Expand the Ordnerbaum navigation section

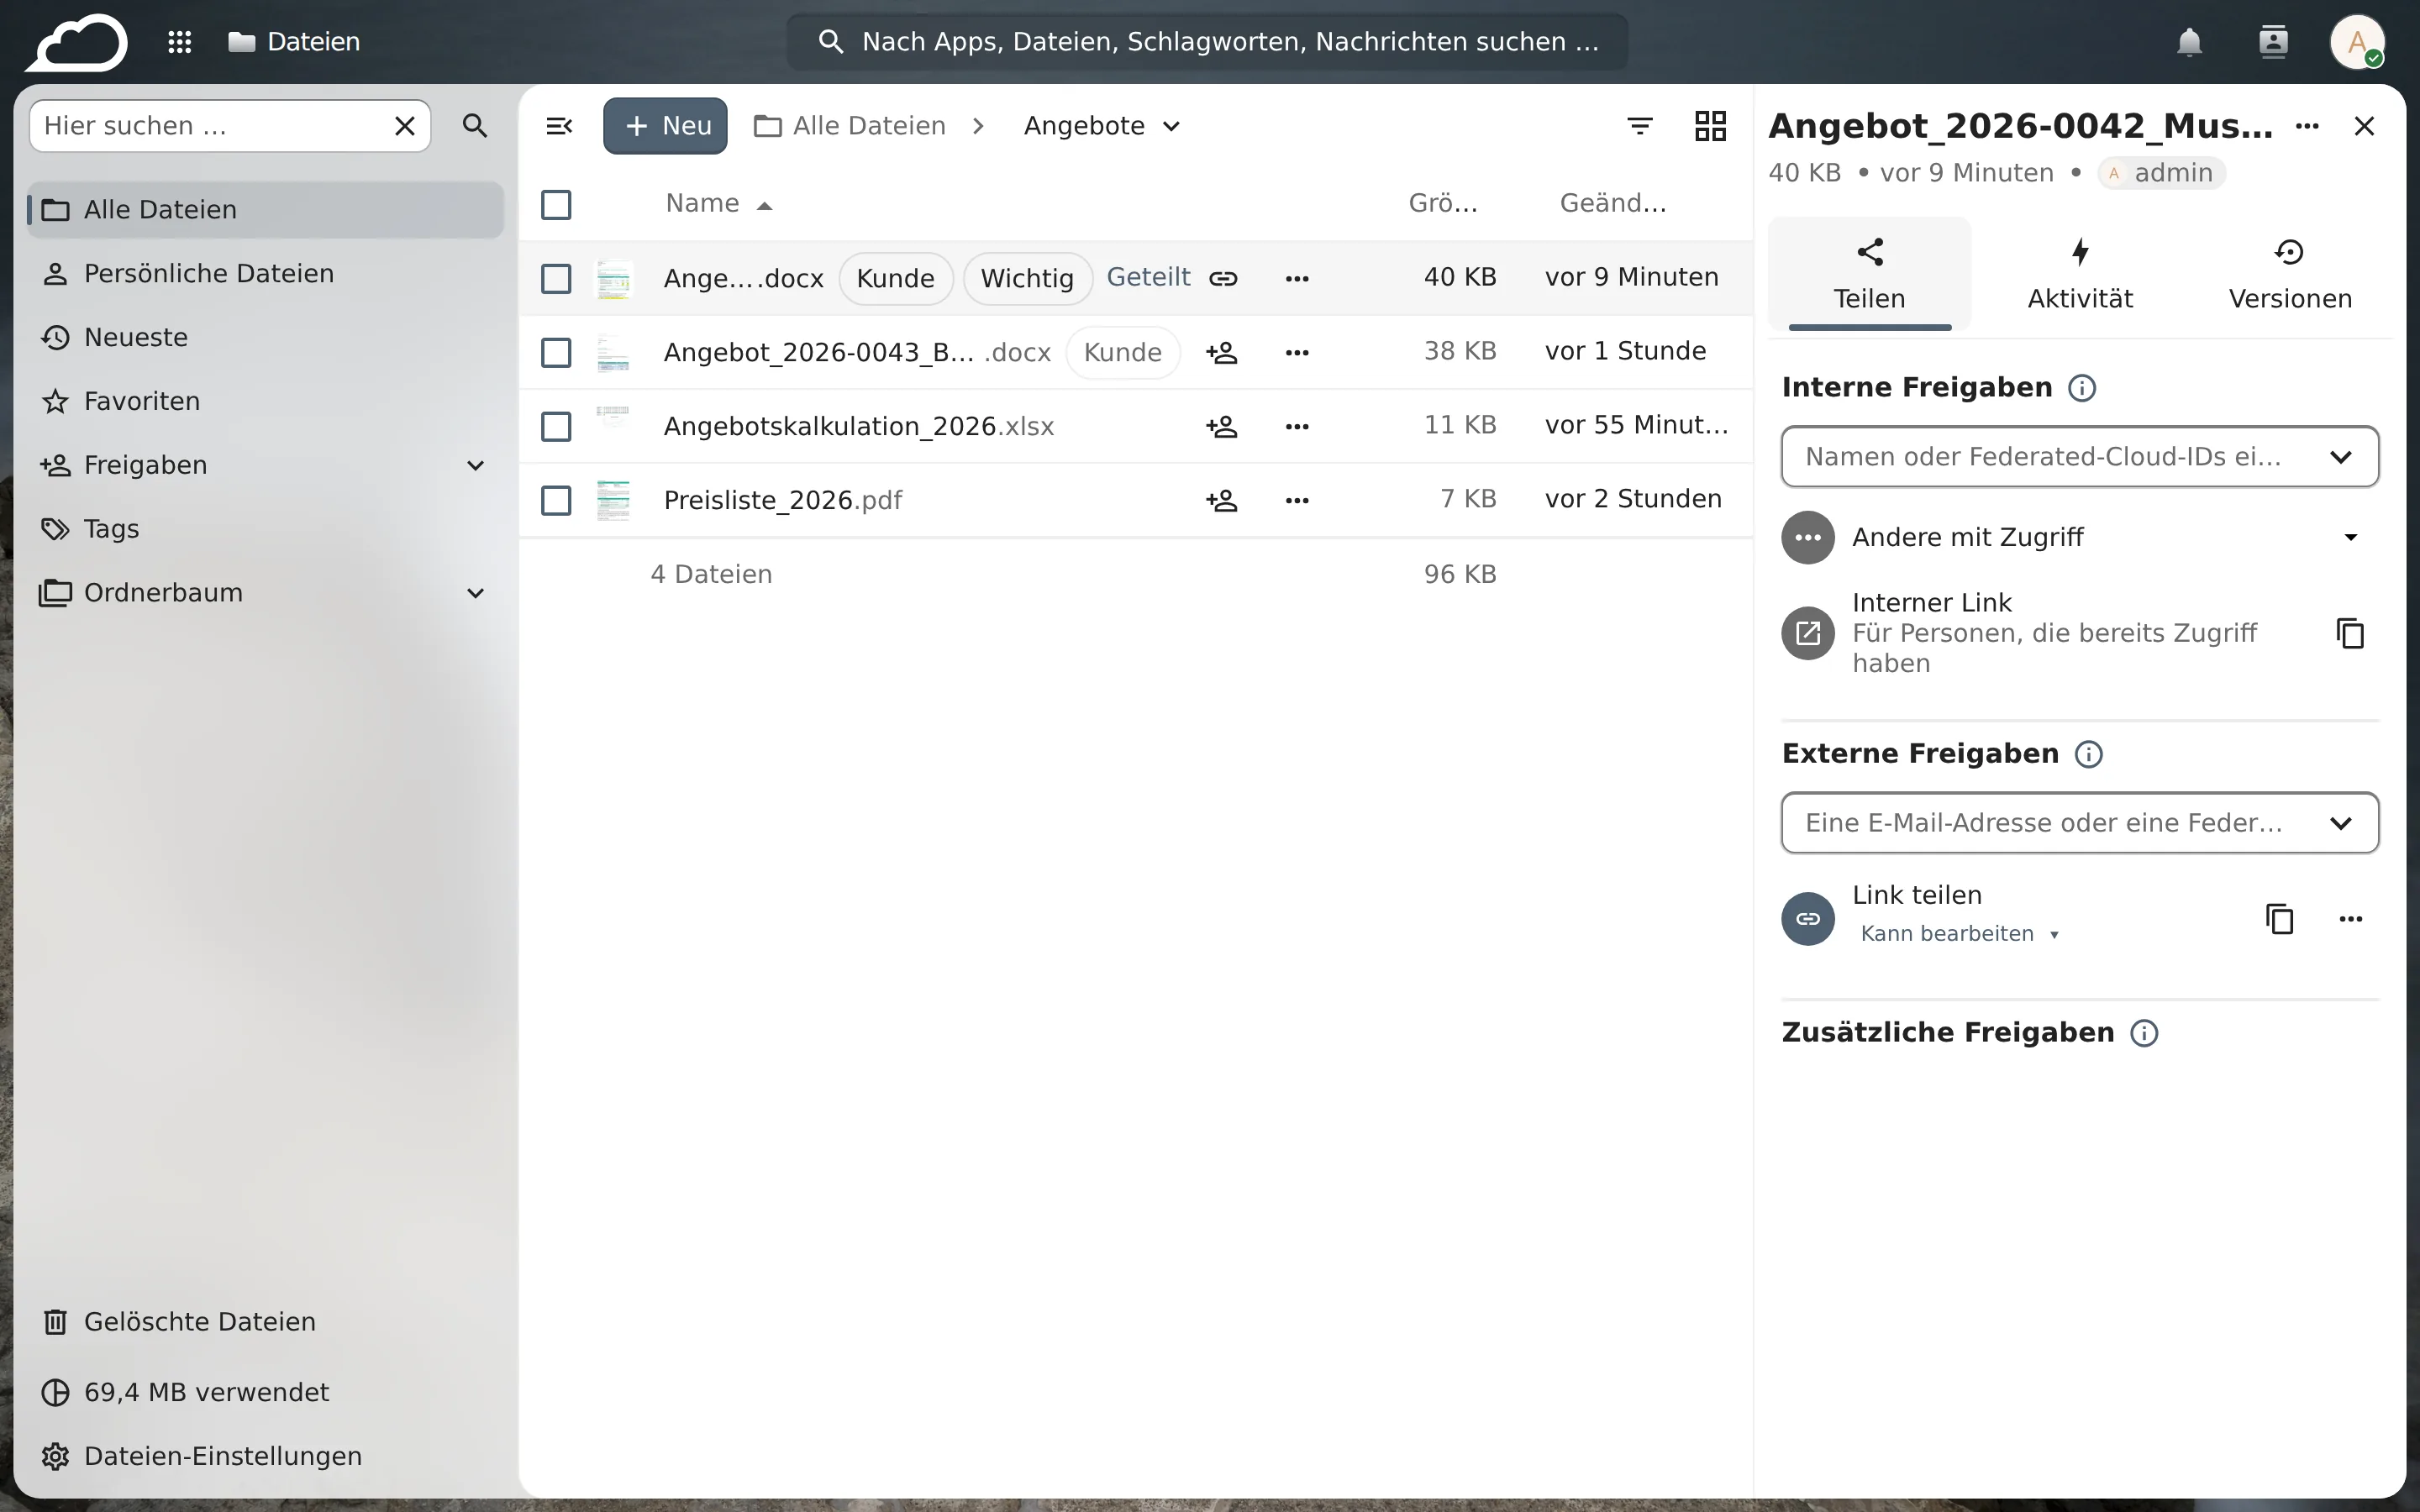476,593
